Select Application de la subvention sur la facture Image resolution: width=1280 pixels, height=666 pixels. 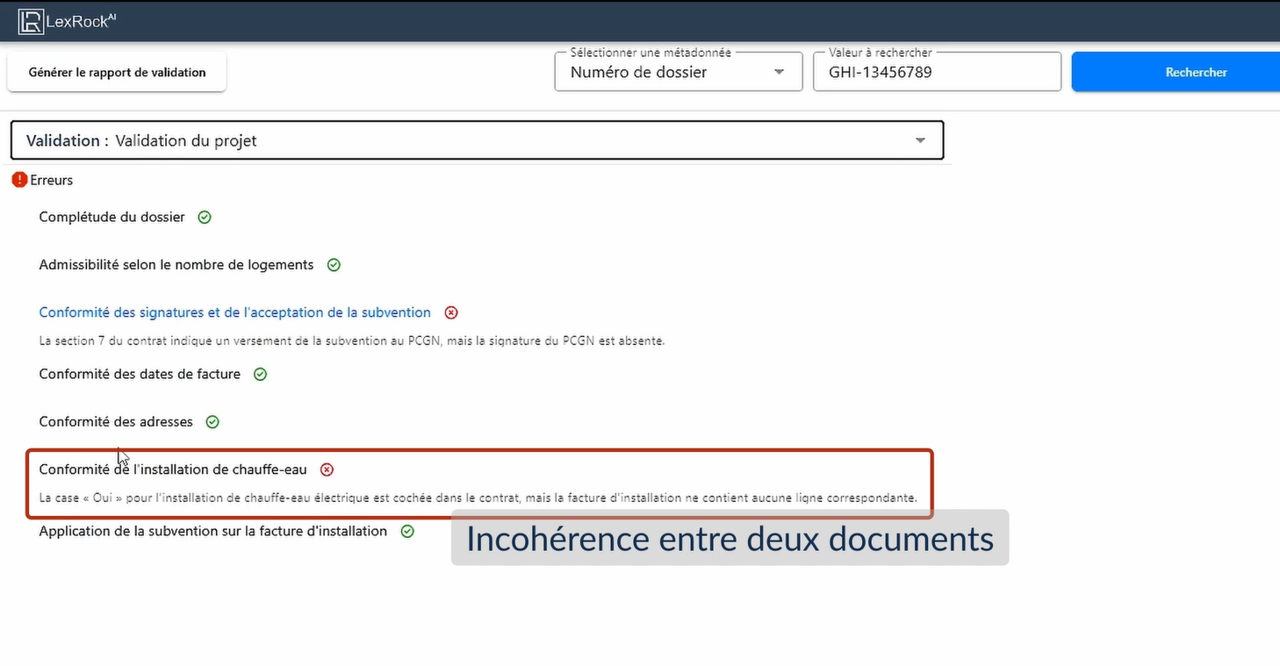click(213, 532)
